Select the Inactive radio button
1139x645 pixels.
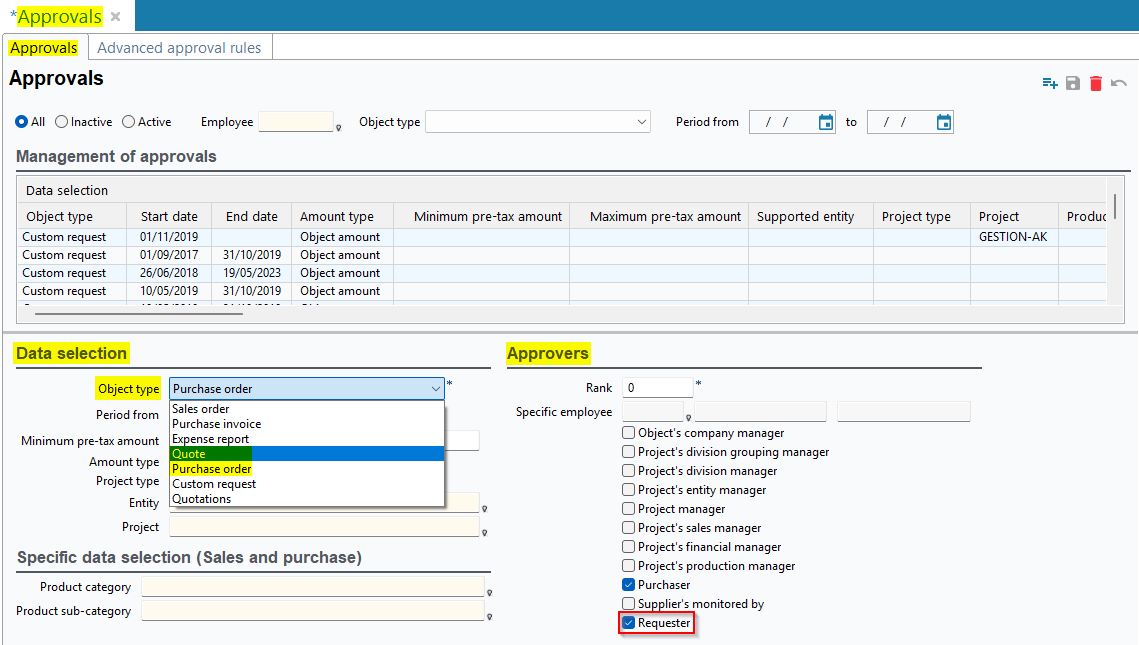tap(62, 122)
